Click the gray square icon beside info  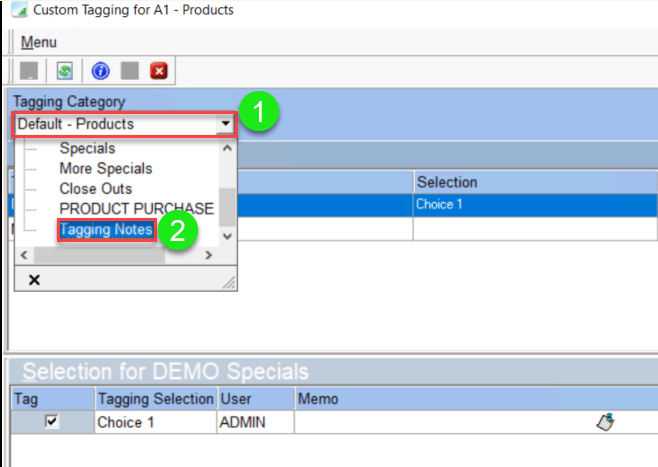129,71
